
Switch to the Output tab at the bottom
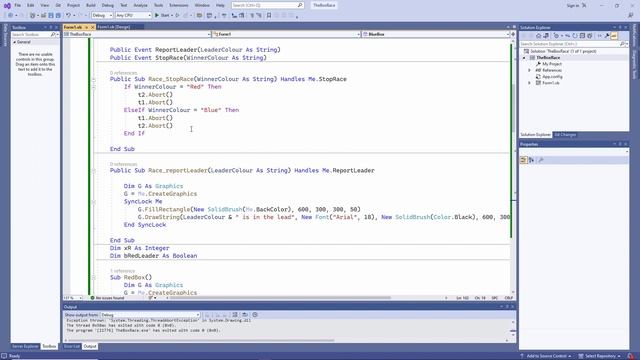tap(90, 346)
